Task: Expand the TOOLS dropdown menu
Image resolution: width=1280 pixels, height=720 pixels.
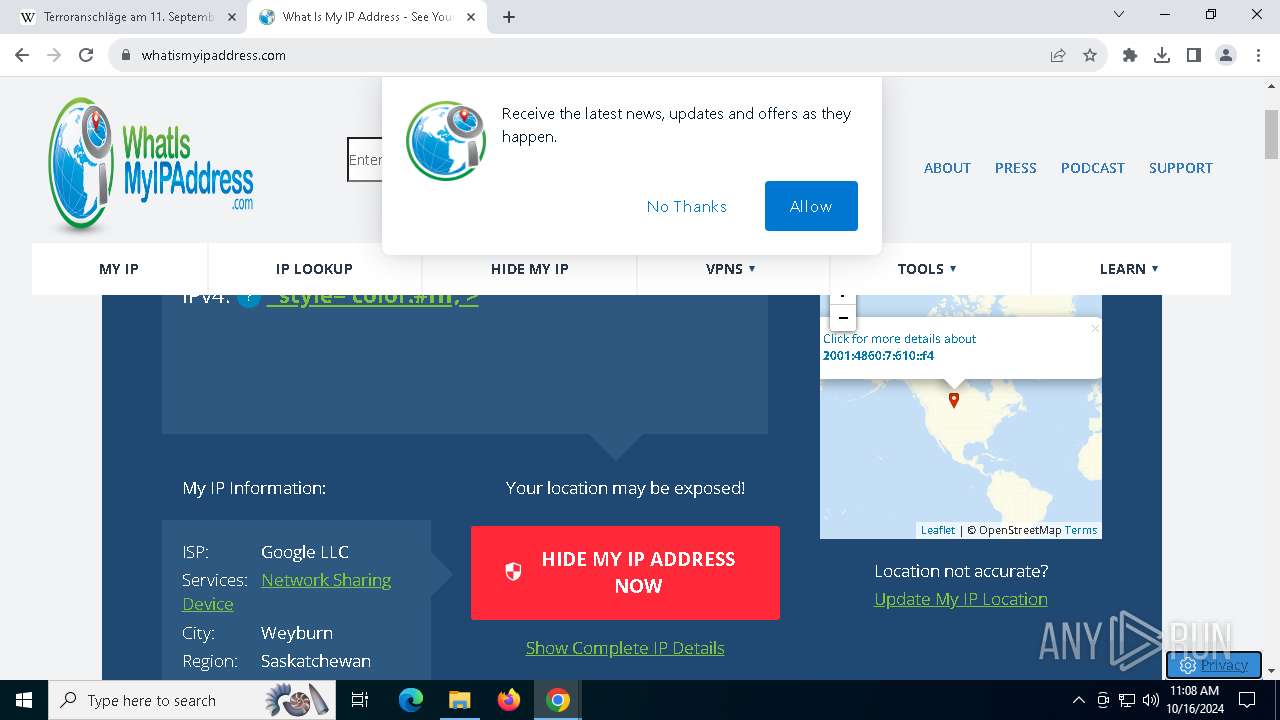Action: pos(927,269)
